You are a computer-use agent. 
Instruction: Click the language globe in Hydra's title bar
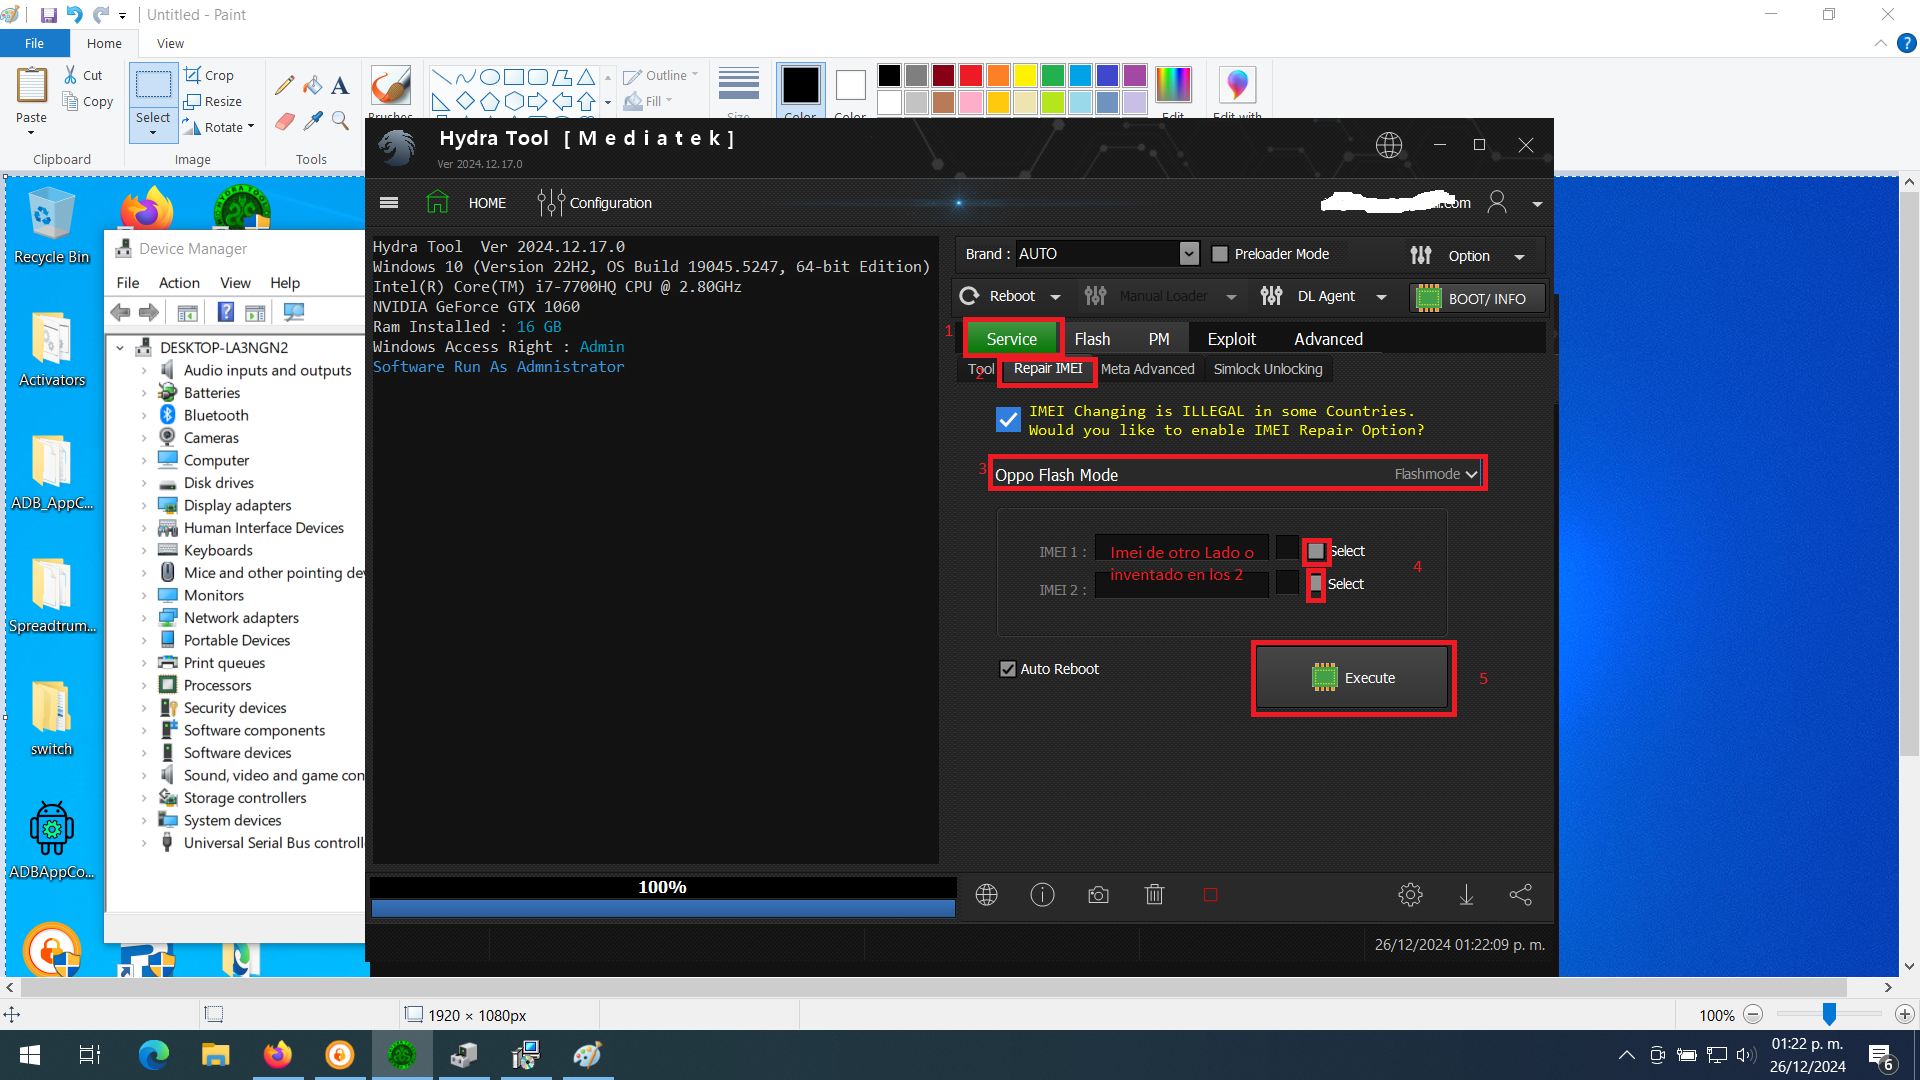tap(1389, 145)
